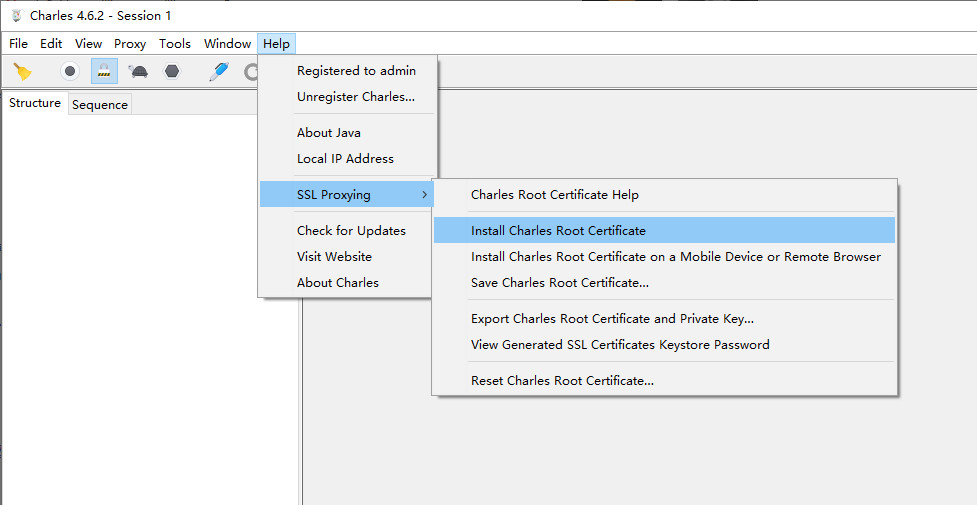Screen dimensions: 977x505
Task: Open the Tools menu
Action: click(x=174, y=44)
